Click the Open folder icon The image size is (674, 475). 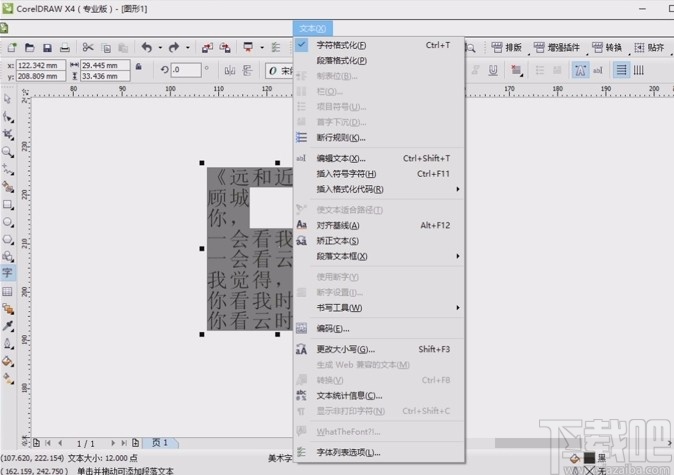click(x=30, y=47)
